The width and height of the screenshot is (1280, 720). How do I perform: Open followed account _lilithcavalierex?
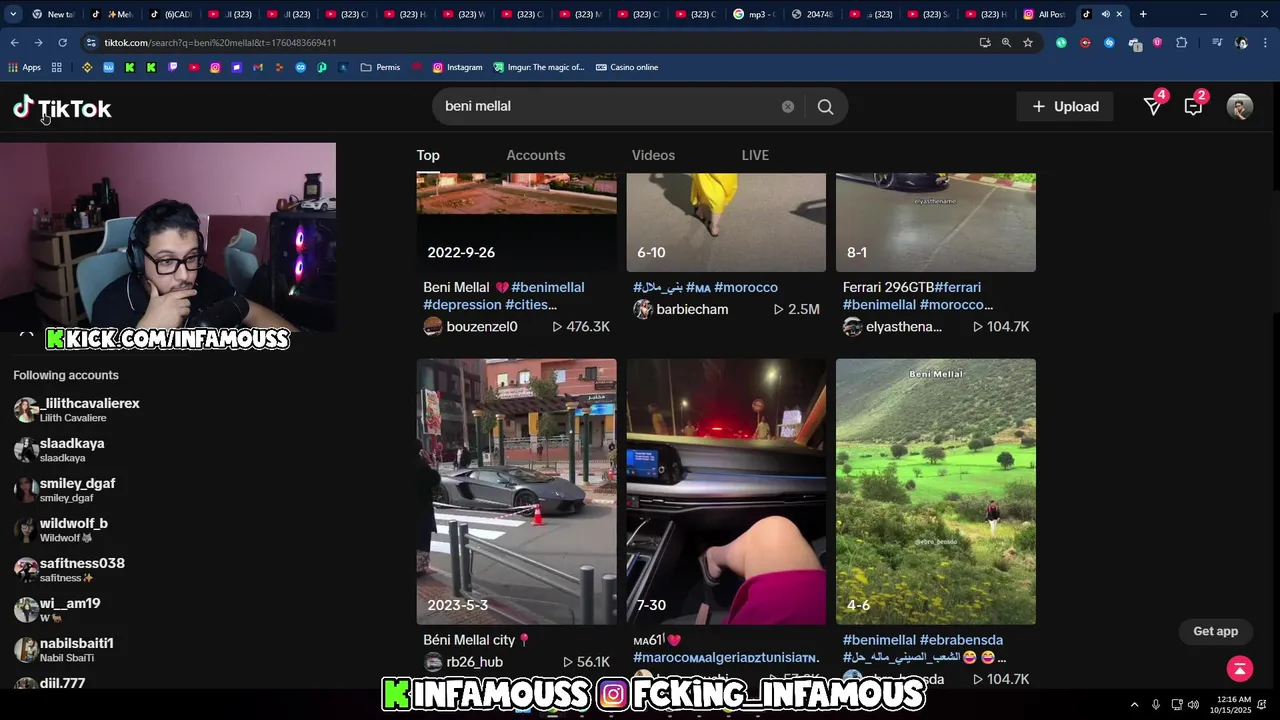77,410
